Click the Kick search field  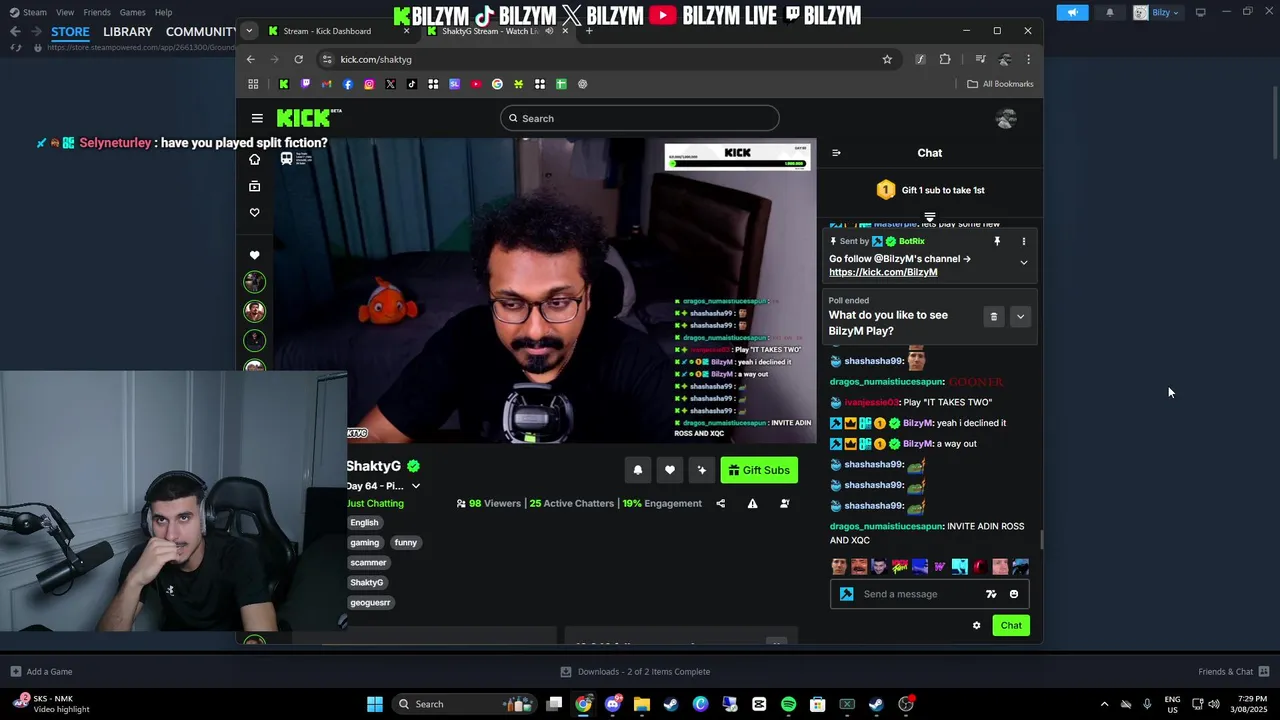tap(640, 118)
